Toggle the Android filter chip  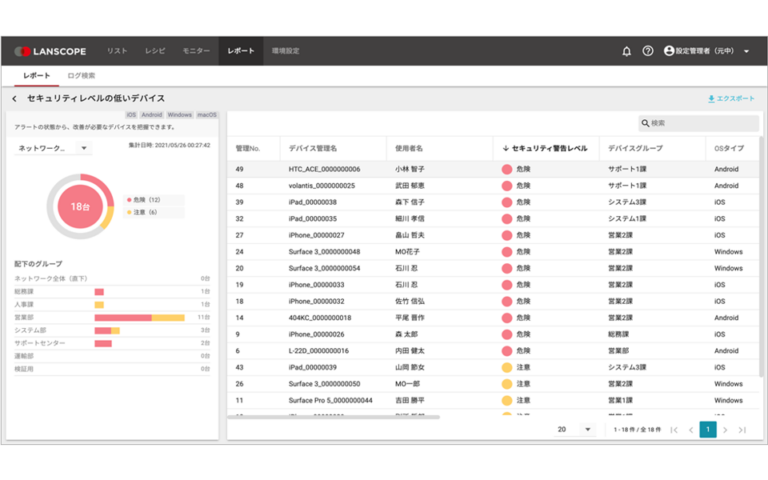tap(151, 115)
